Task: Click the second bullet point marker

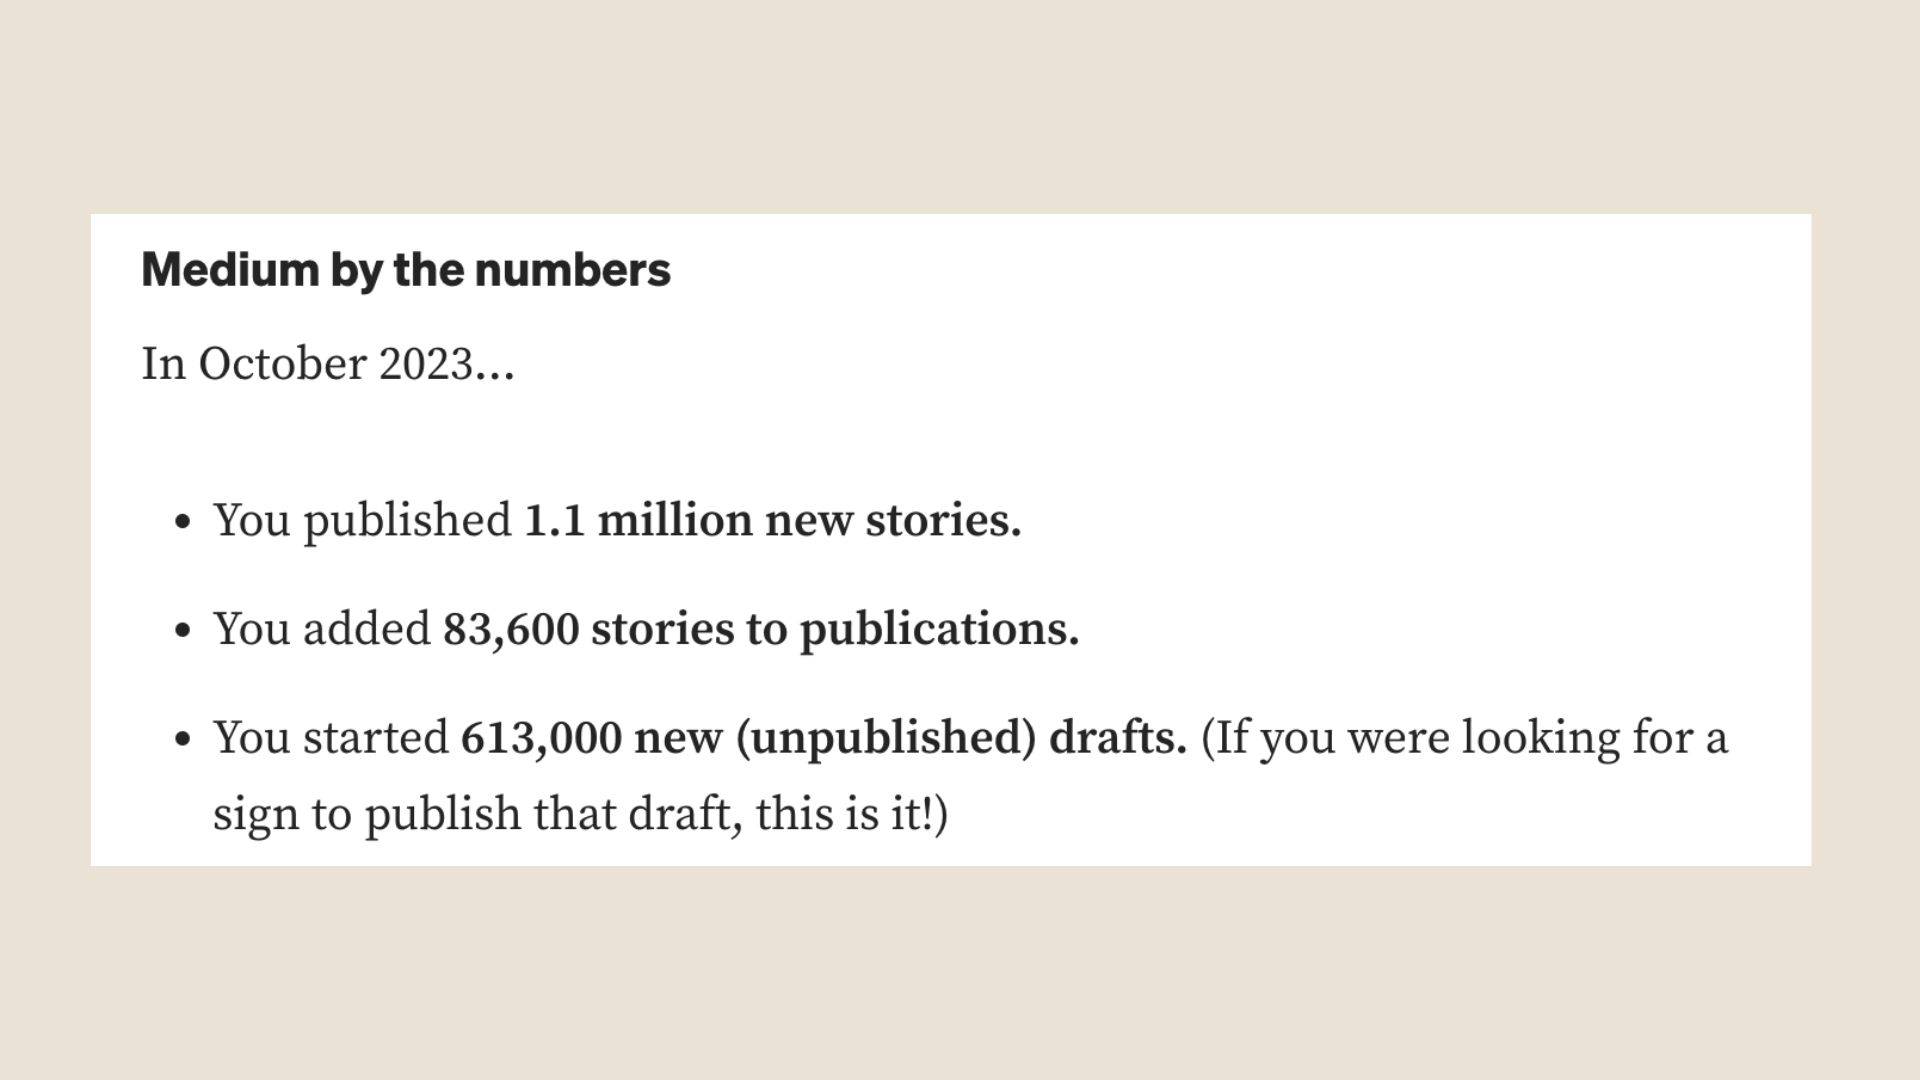Action: point(182,631)
